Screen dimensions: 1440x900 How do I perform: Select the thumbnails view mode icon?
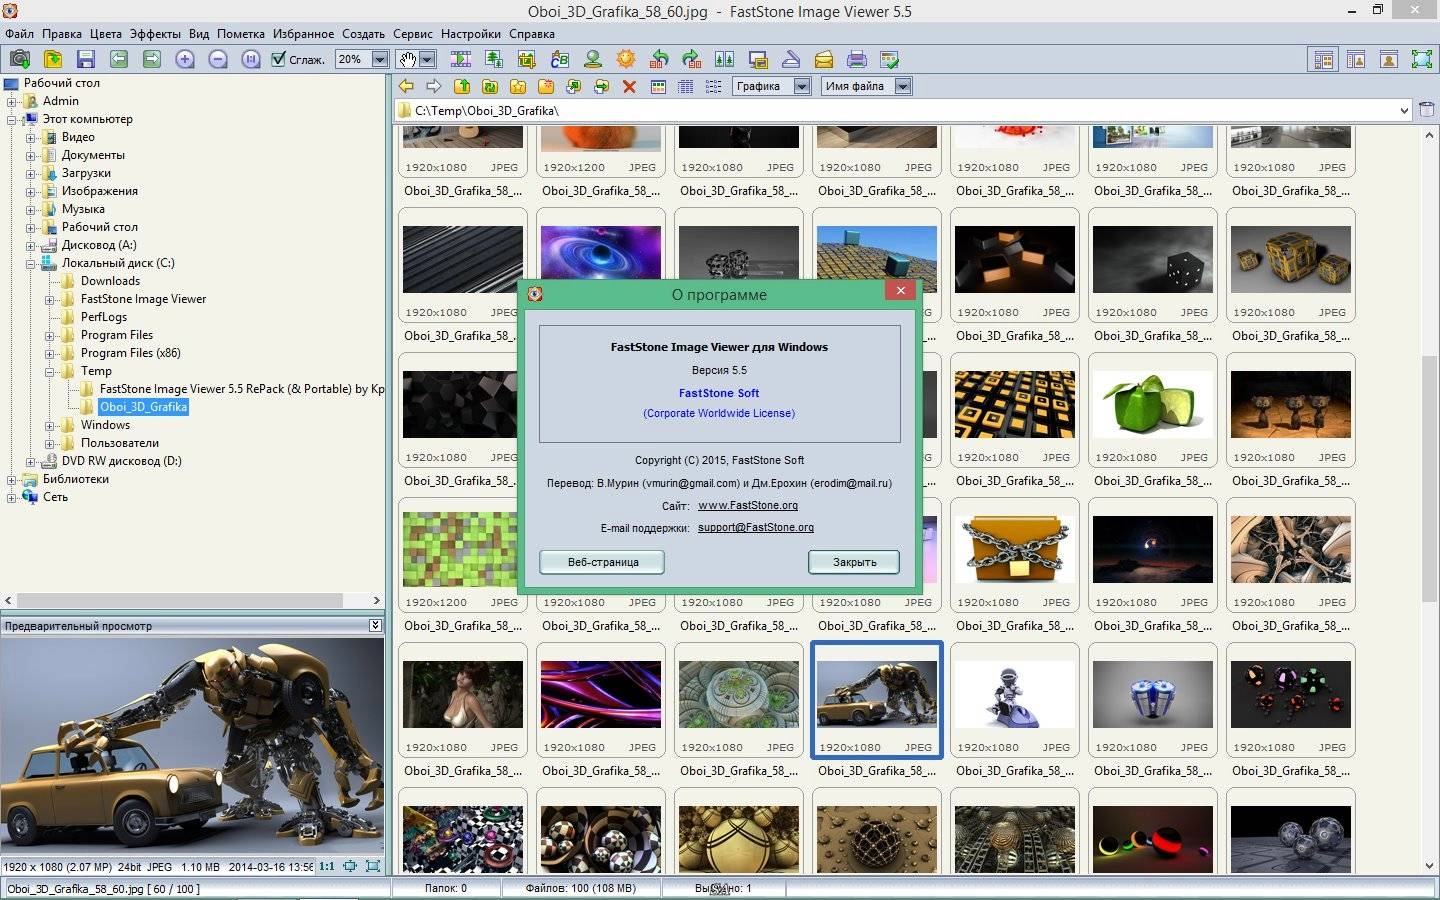[x=658, y=86]
